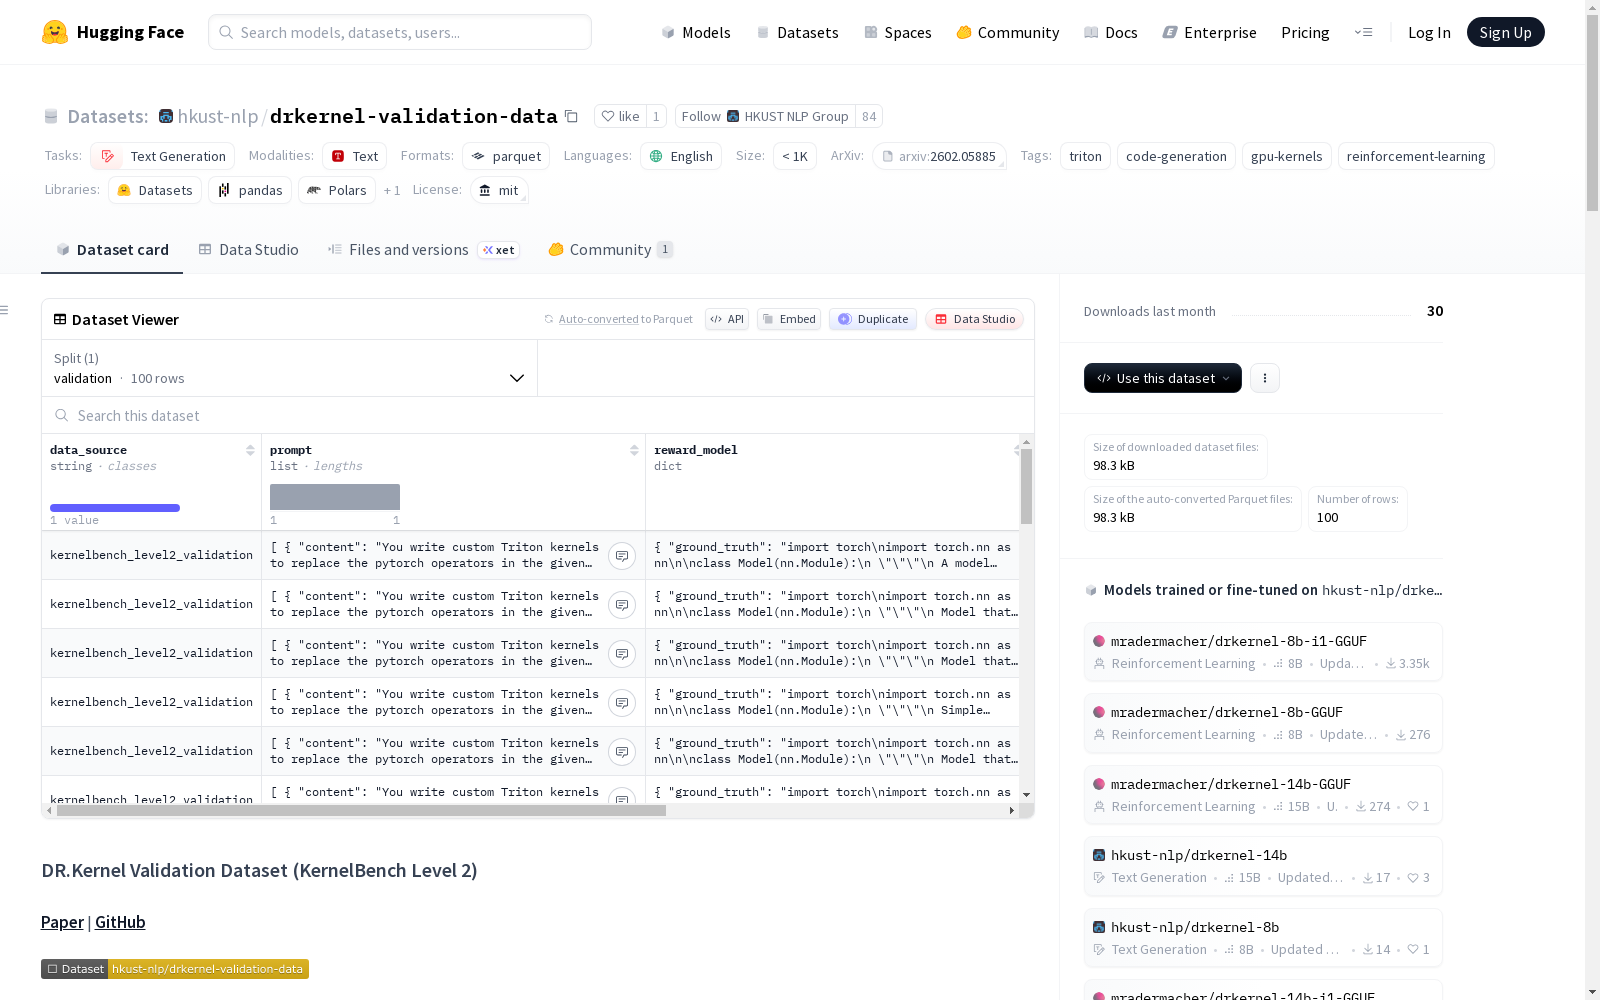Screen dimensions: 1600x1000
Task: Open the Community tab with 1 discussion
Action: pyautogui.click(x=610, y=250)
